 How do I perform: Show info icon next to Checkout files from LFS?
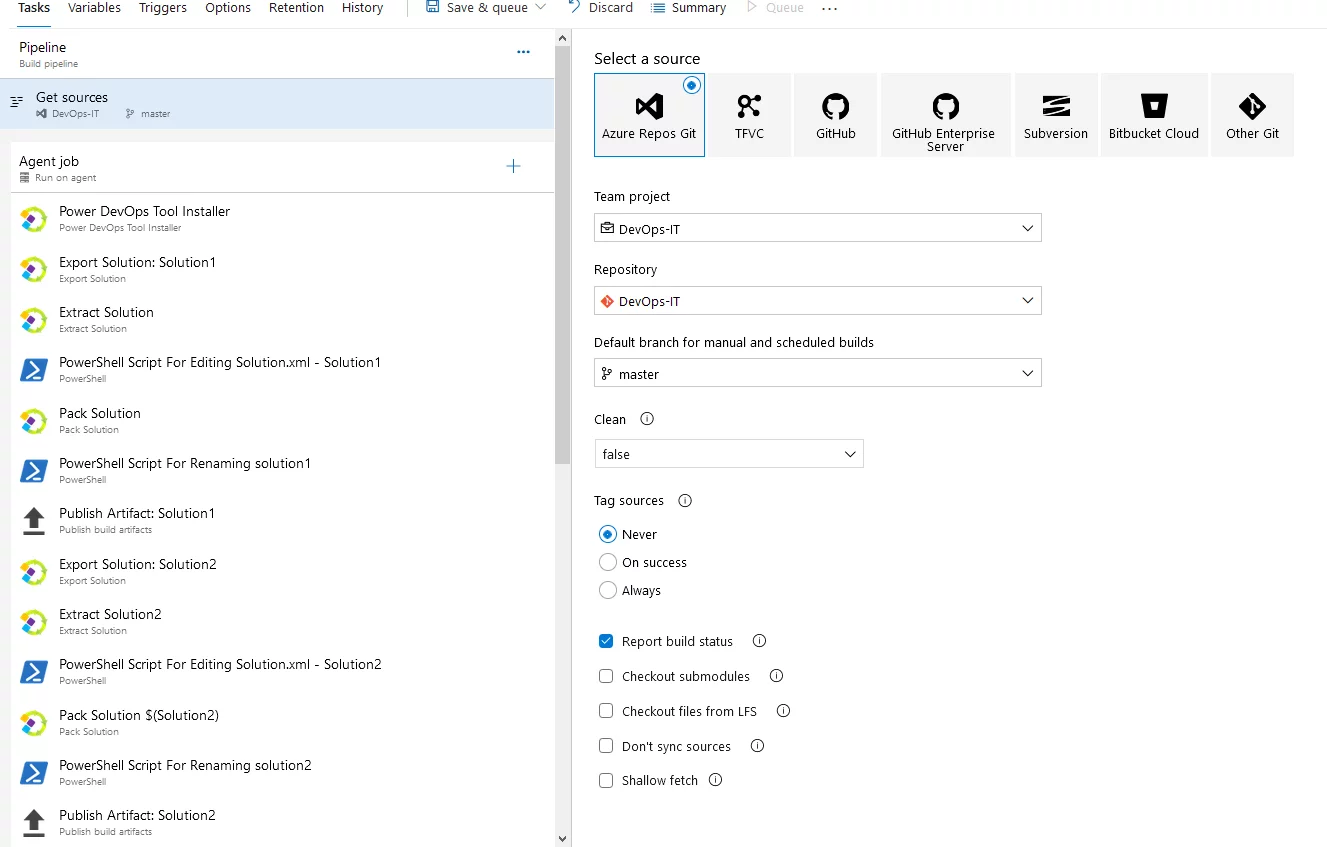tap(783, 711)
